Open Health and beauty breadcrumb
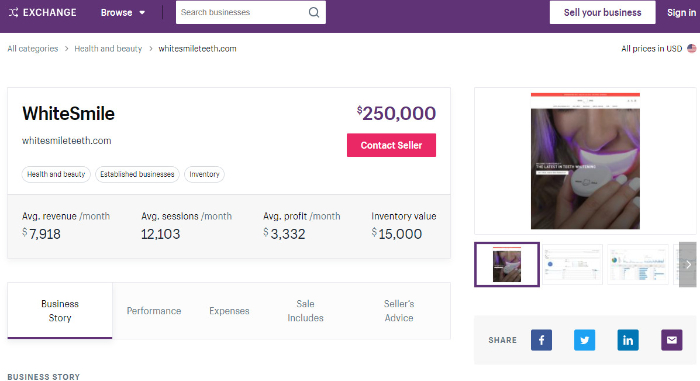The width and height of the screenshot is (700, 381). (x=108, y=49)
